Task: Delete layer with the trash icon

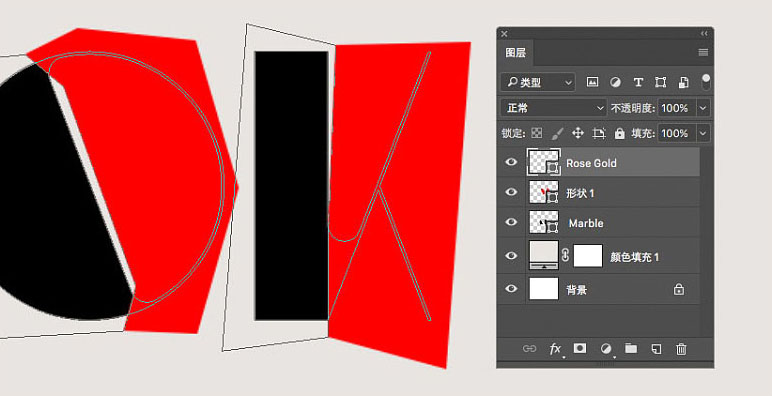Action: tap(681, 349)
